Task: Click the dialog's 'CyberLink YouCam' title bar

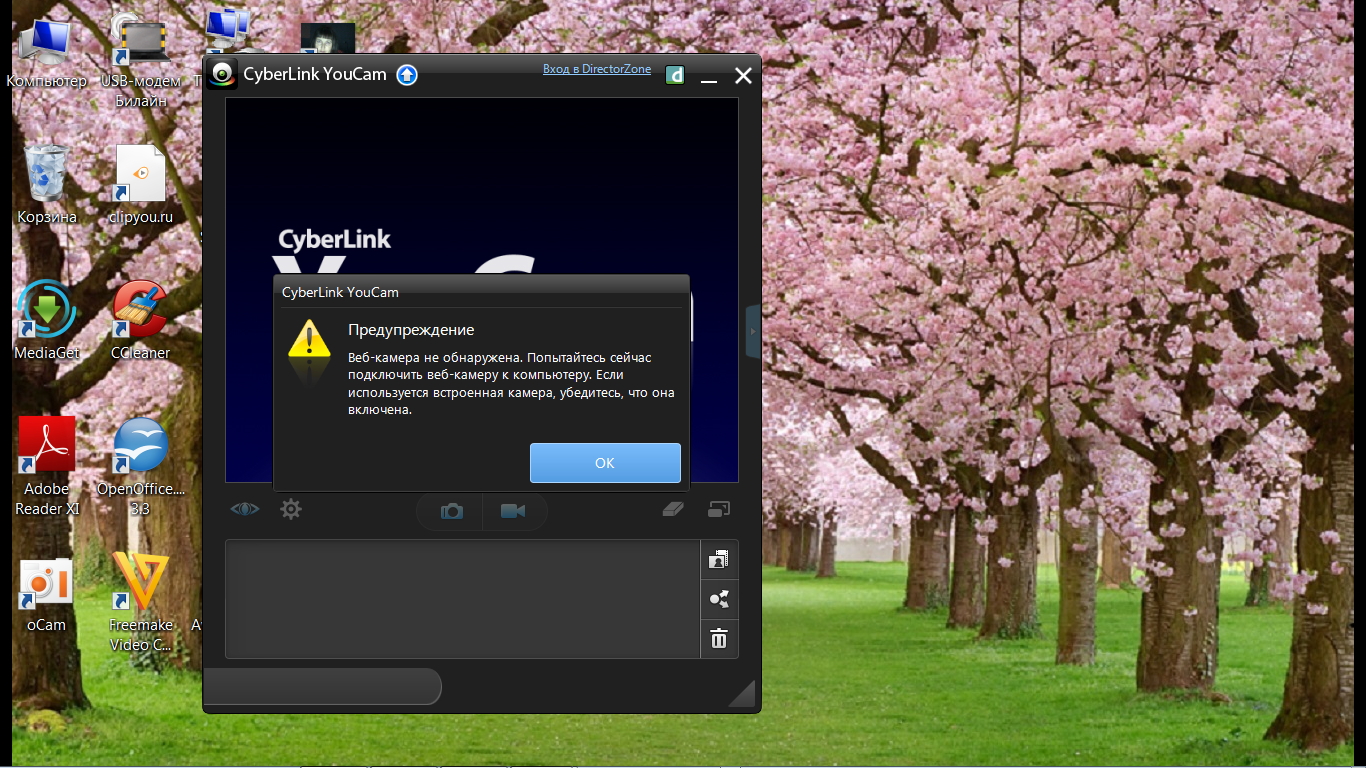Action: point(481,292)
